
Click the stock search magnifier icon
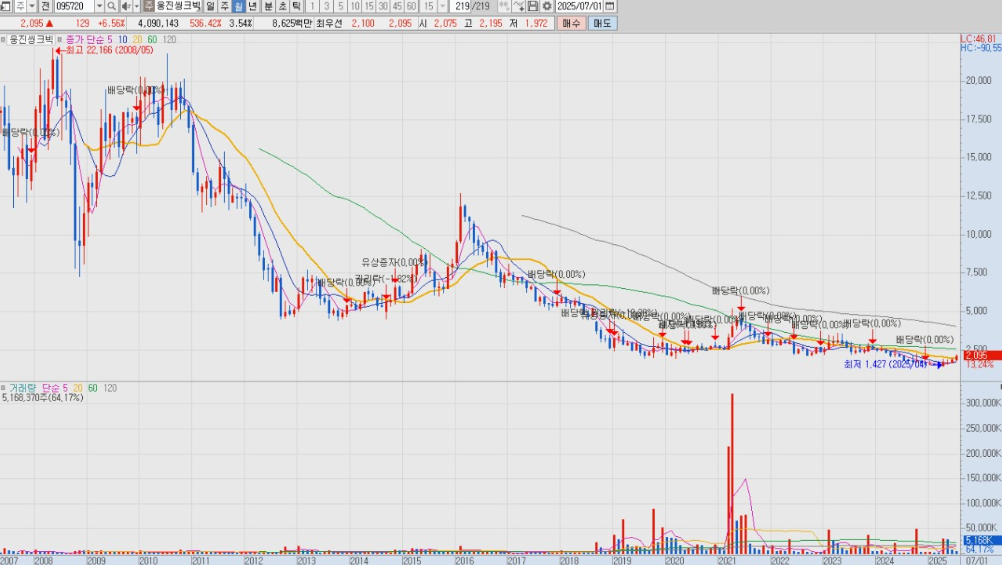coord(112,6)
